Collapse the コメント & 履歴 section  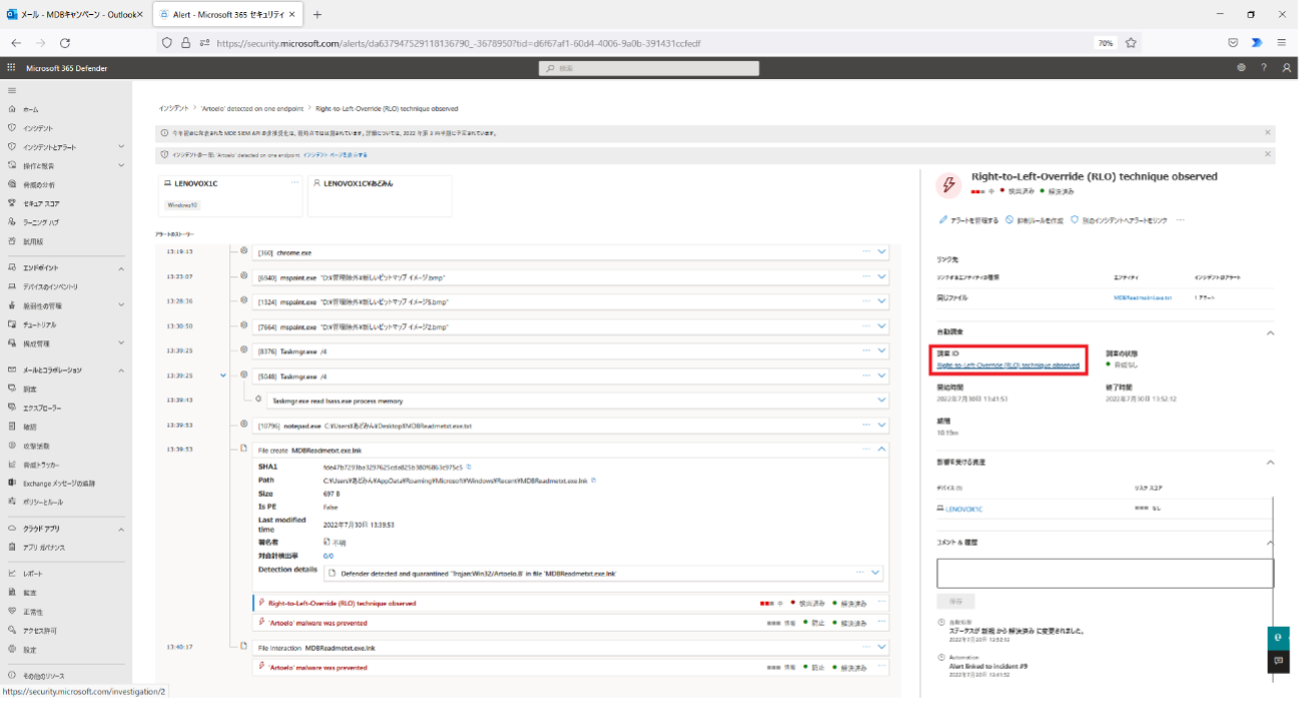point(1270,543)
